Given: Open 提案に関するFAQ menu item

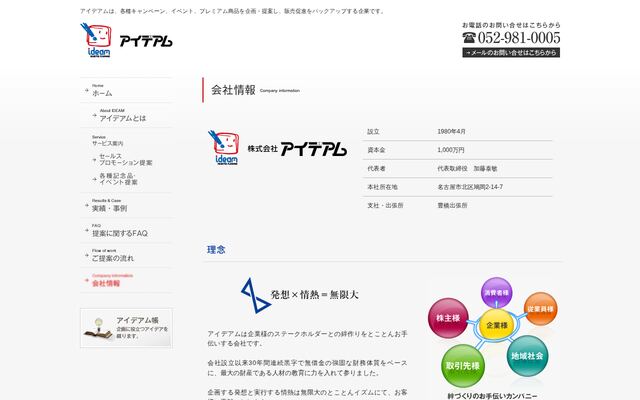Looking at the screenshot, I should click(120, 233).
